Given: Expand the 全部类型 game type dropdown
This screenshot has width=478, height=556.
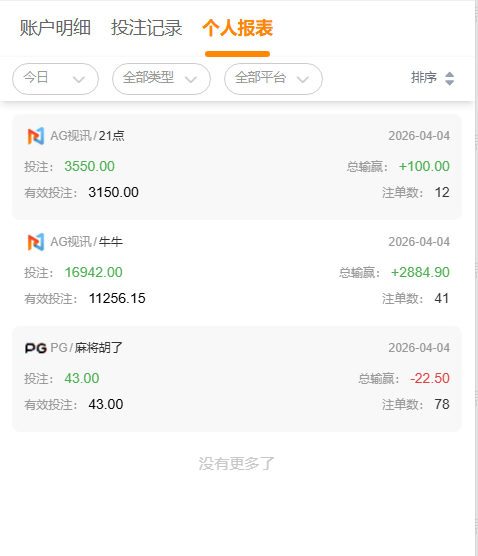Looking at the screenshot, I should click(161, 79).
